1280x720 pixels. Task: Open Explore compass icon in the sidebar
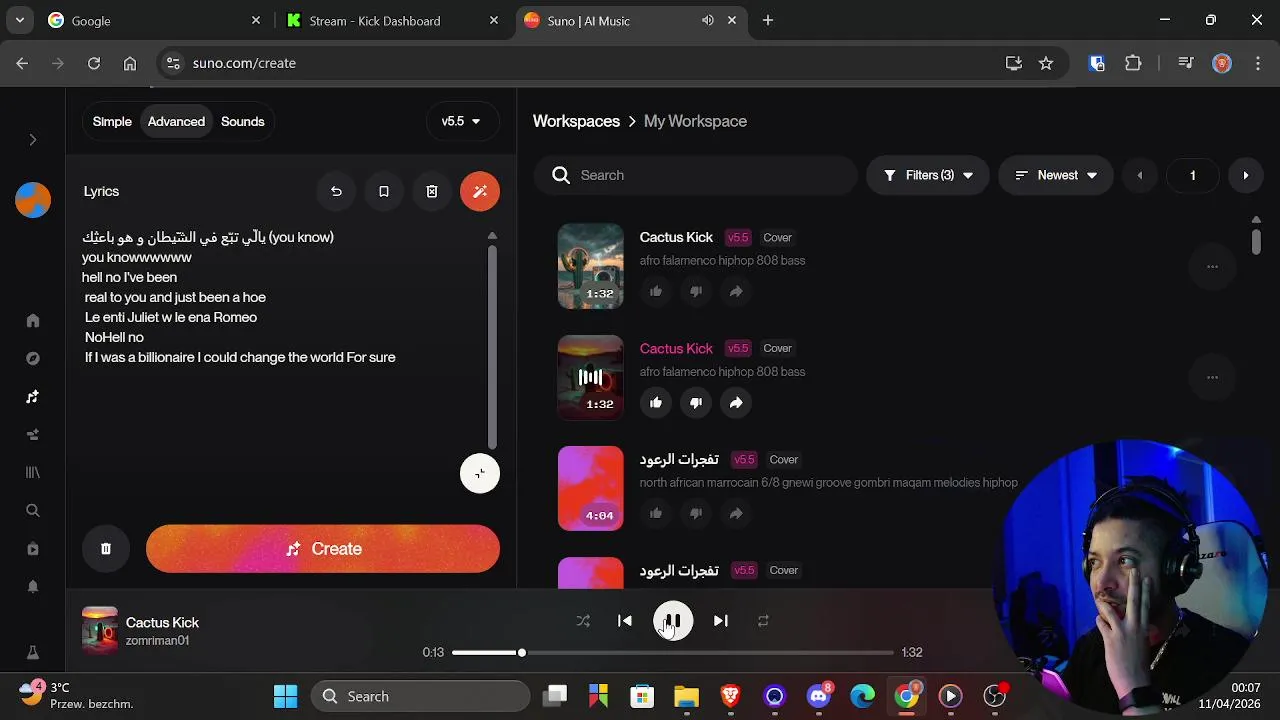pos(33,359)
